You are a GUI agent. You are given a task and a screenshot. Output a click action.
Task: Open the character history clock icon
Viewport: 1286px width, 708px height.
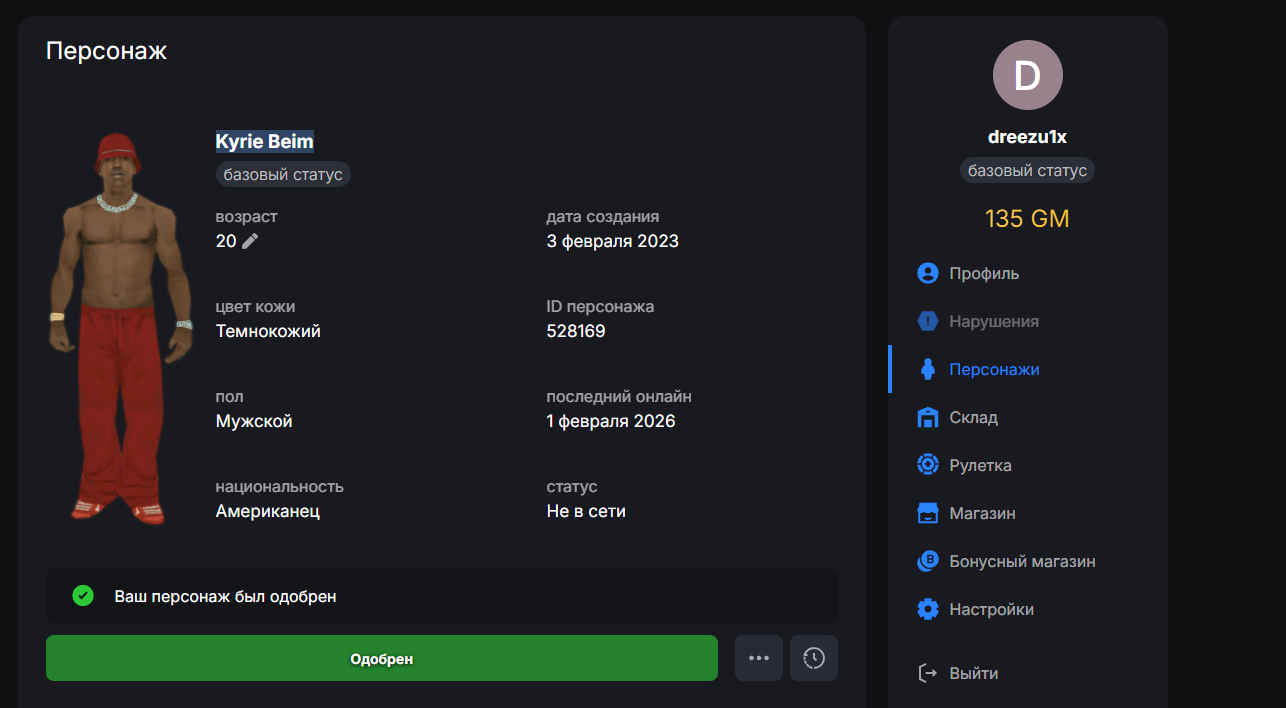point(814,658)
